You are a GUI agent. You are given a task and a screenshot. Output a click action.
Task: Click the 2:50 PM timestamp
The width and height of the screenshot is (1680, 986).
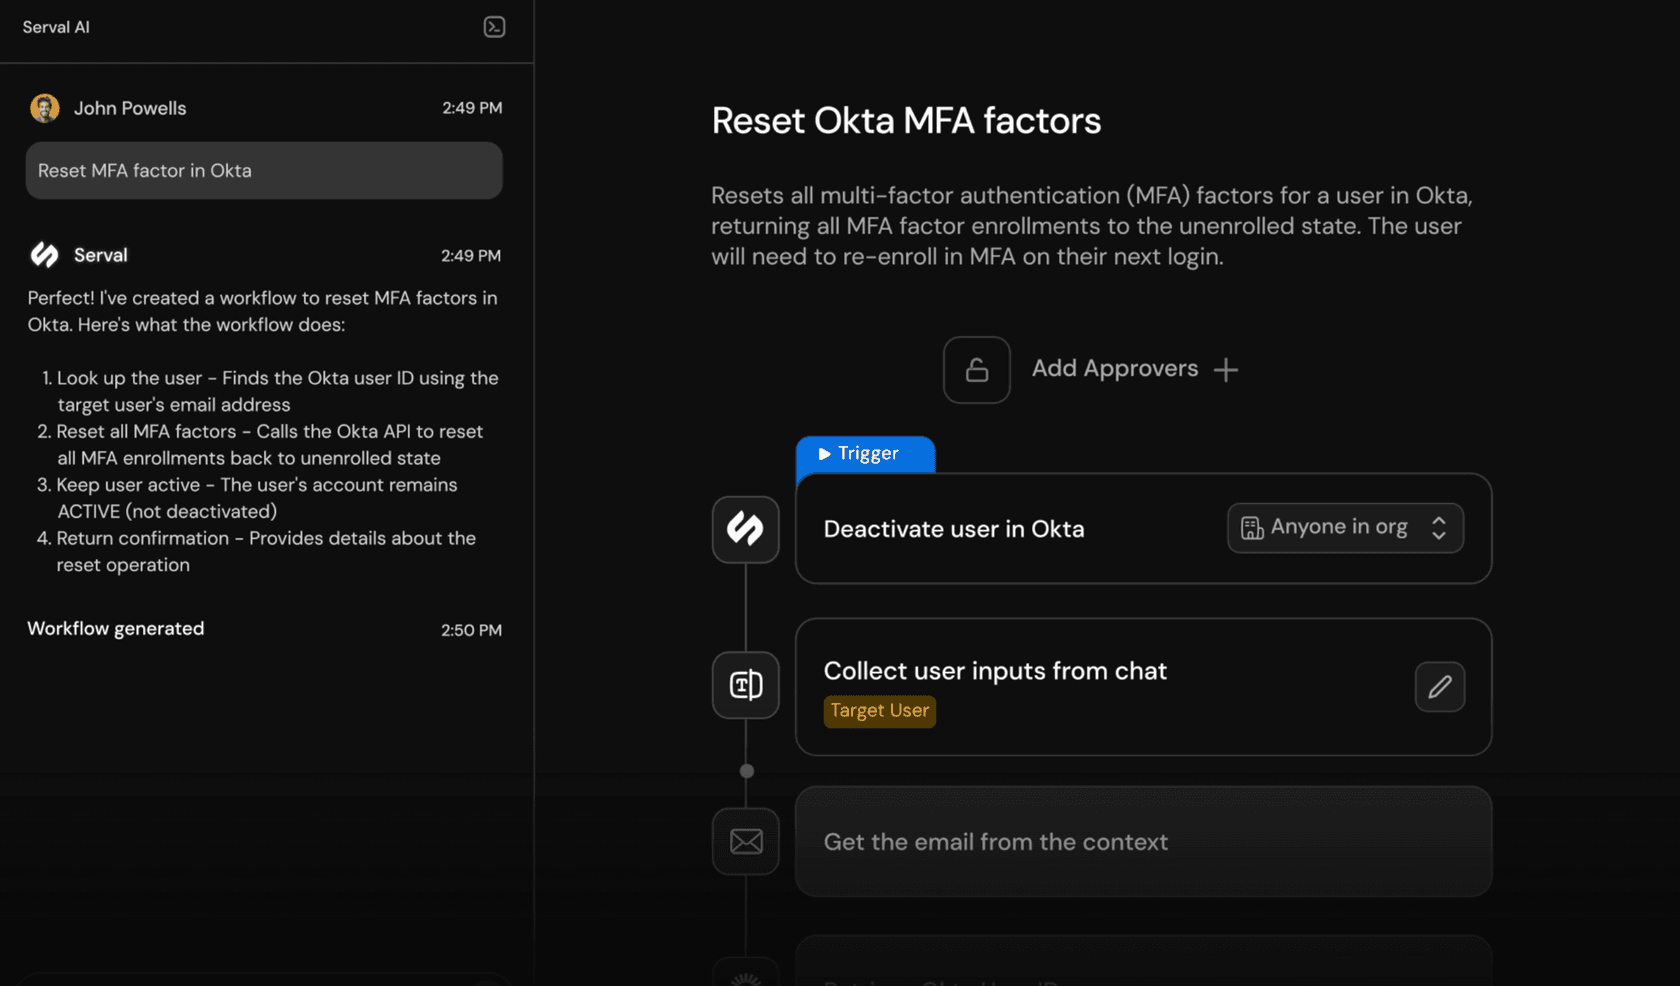pyautogui.click(x=471, y=630)
